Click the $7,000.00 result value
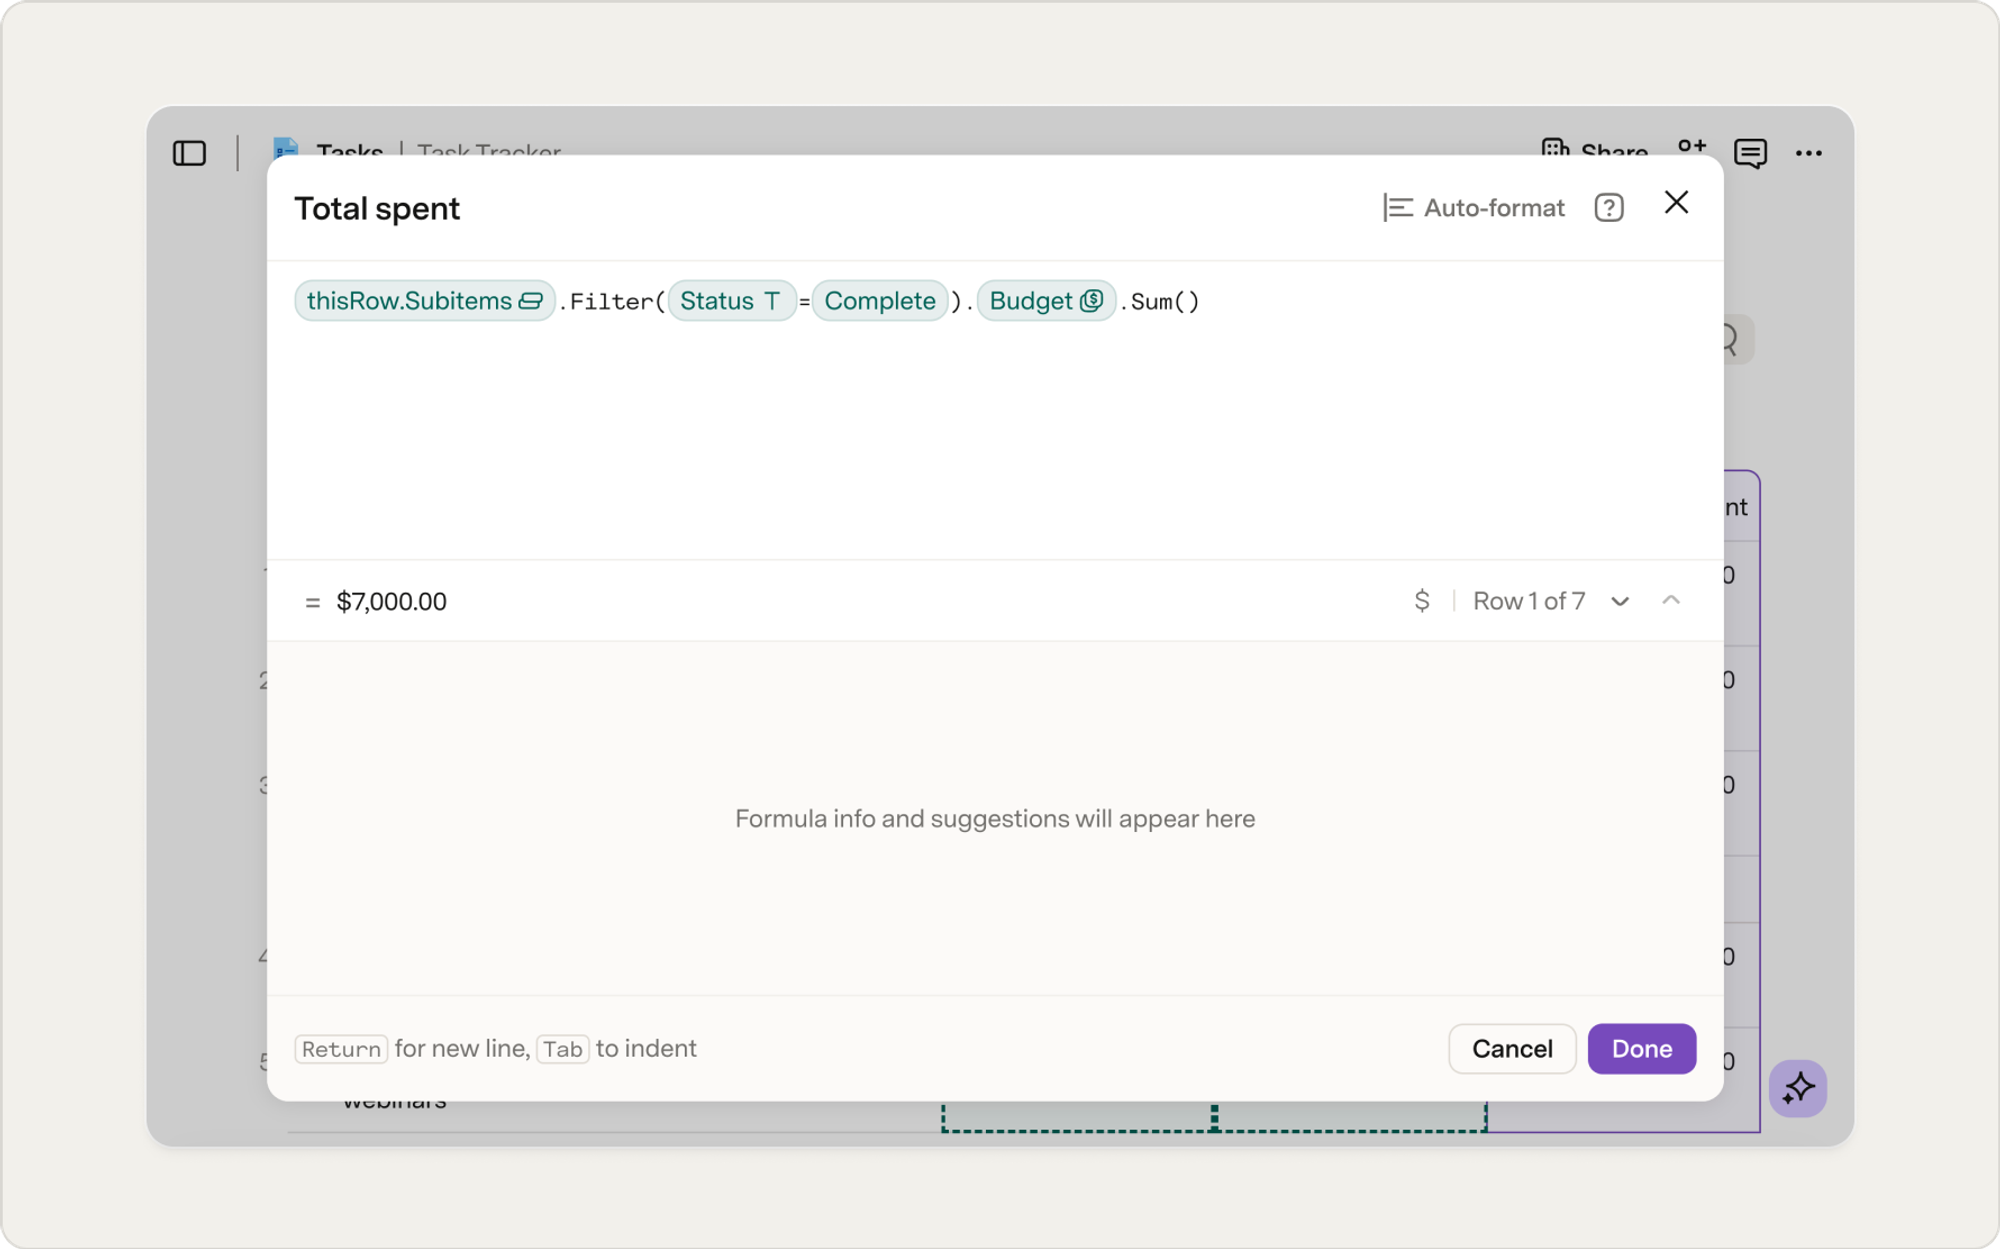 coord(392,601)
